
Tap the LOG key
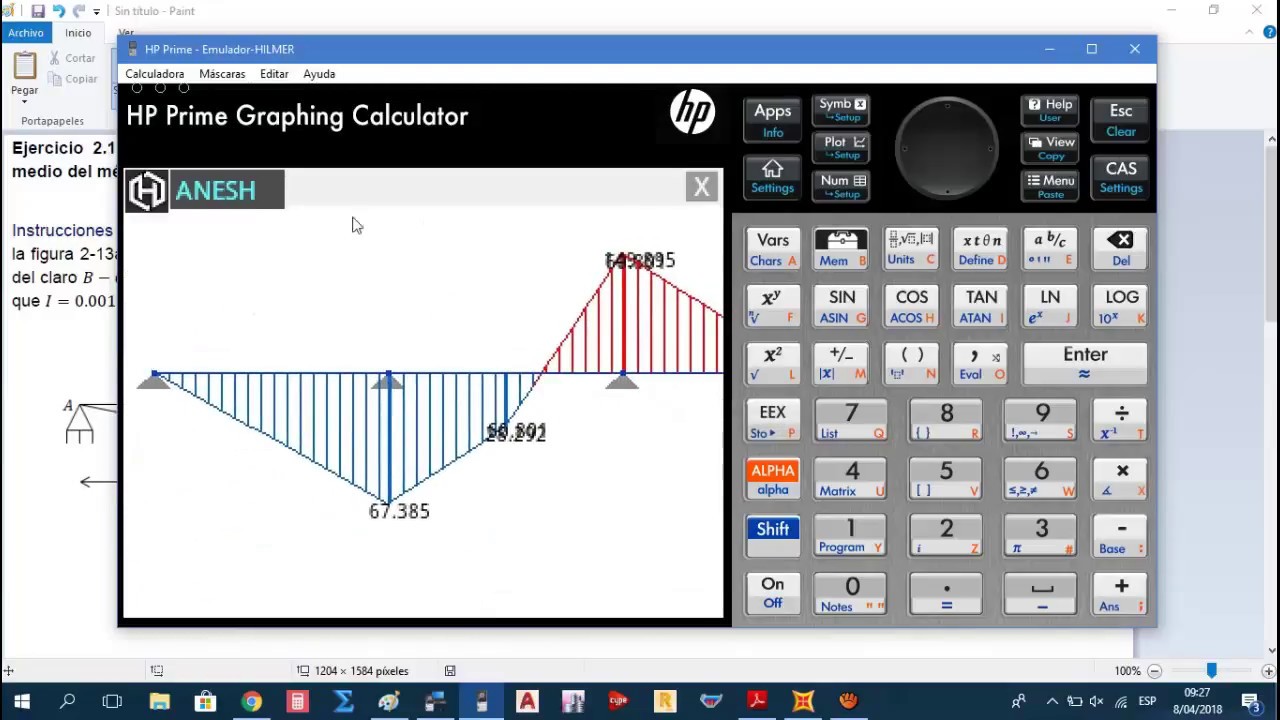[x=1120, y=306]
